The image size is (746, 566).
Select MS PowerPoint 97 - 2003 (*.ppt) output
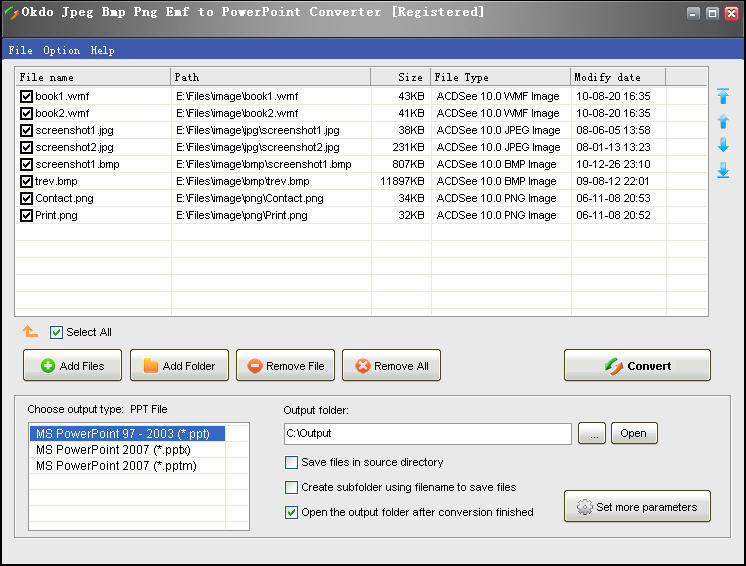tap(127, 434)
